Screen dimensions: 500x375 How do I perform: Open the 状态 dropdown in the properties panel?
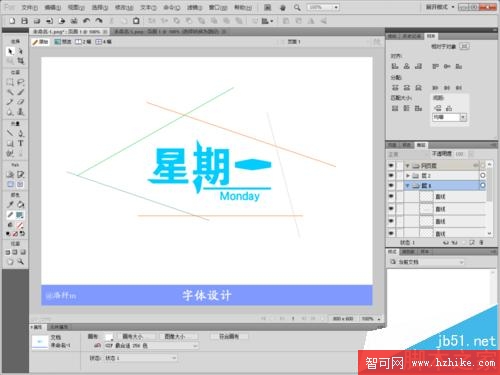coord(141,358)
